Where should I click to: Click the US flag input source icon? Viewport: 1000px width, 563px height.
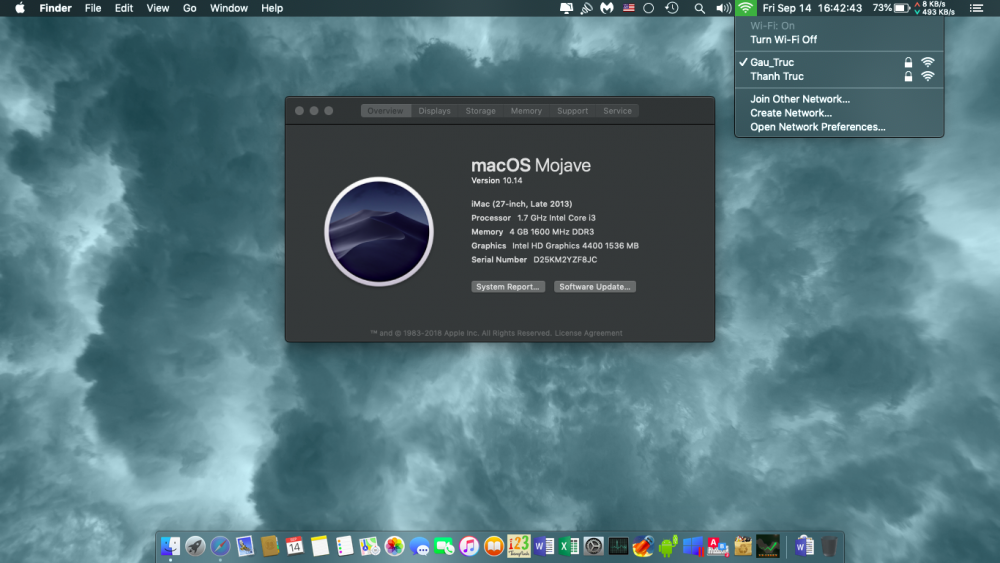[x=629, y=8]
